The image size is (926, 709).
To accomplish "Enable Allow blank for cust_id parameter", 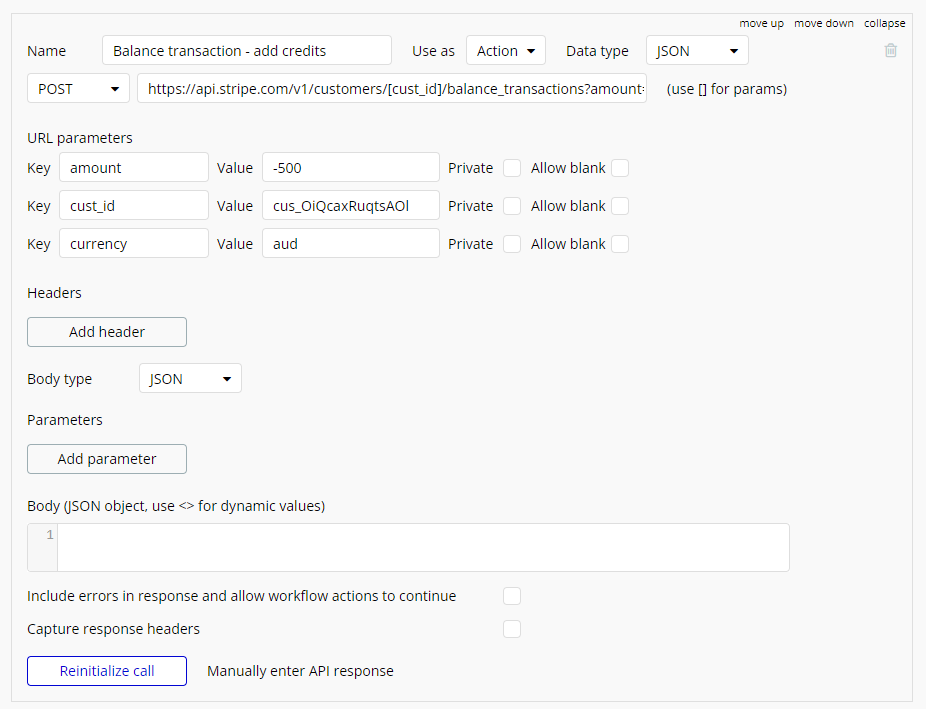I will click(620, 206).
